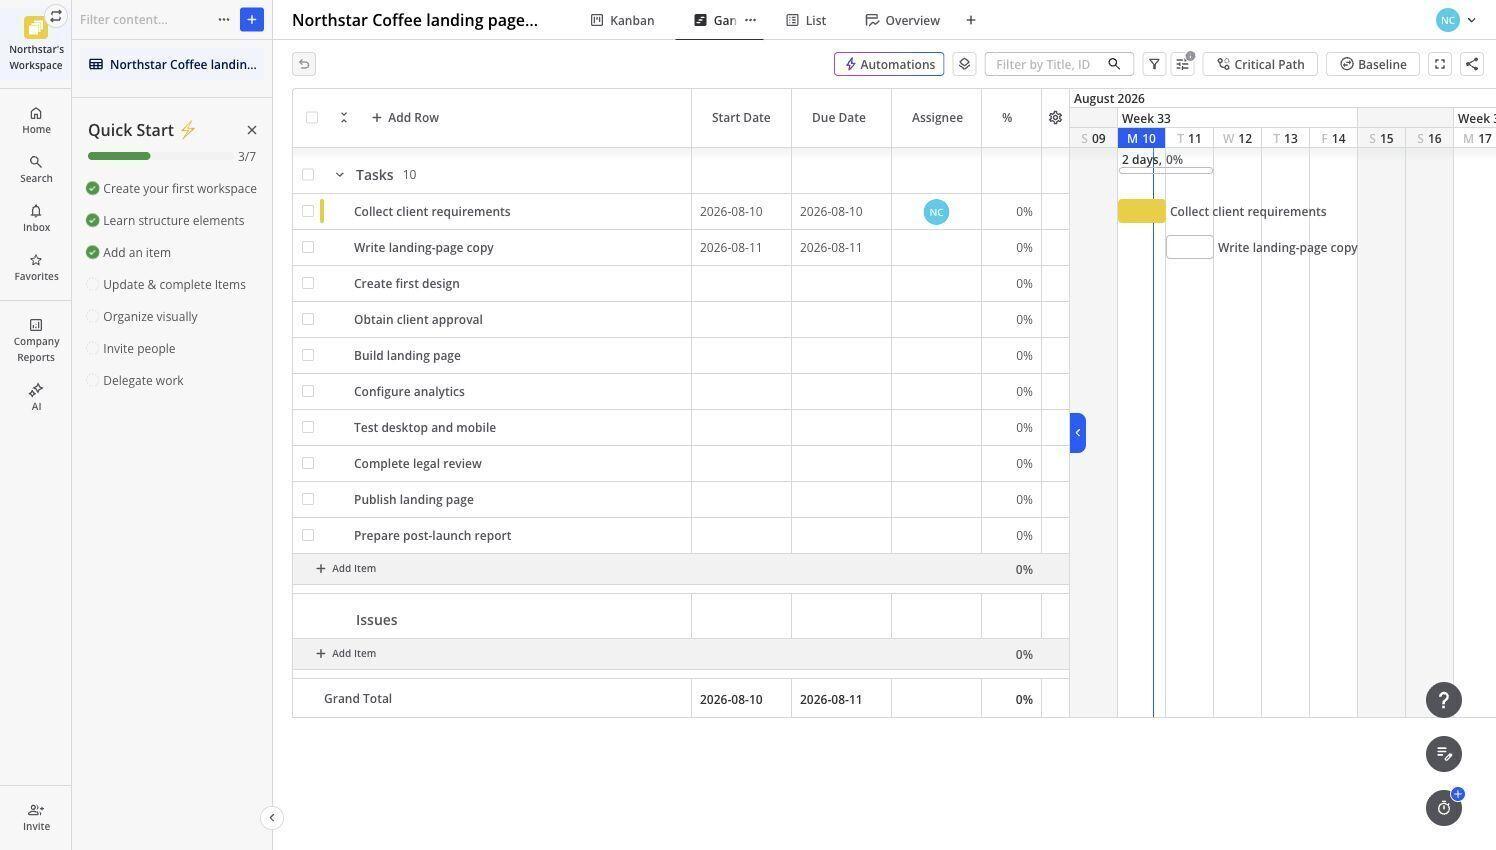Click the Quick Start progress bar

point(161,156)
